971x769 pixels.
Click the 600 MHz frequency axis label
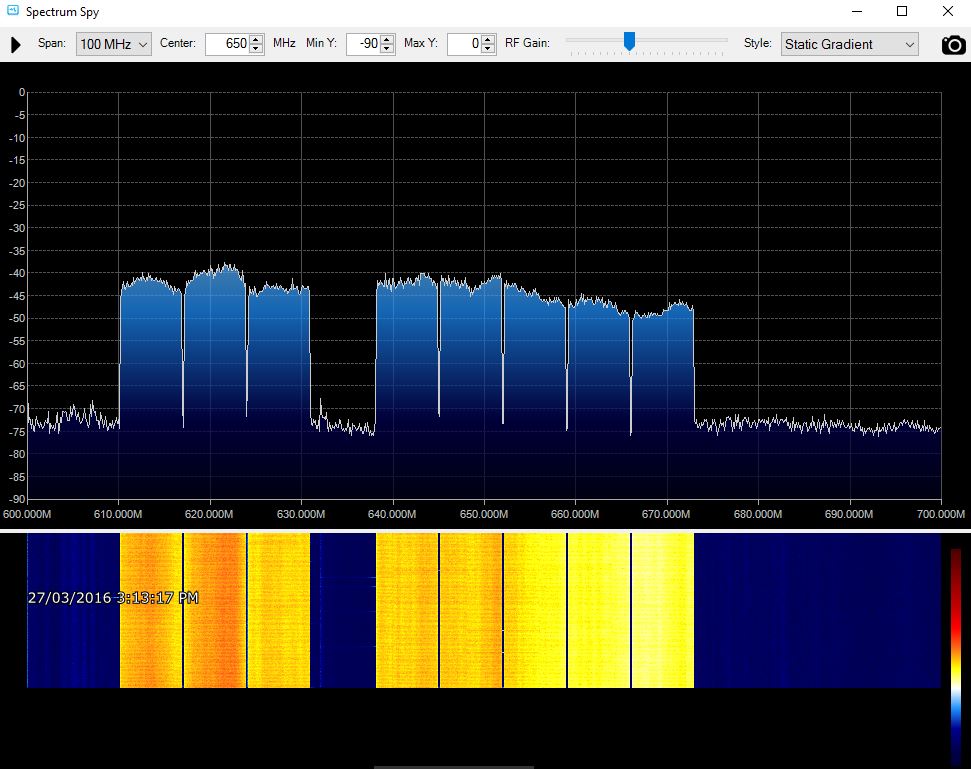click(x=27, y=514)
